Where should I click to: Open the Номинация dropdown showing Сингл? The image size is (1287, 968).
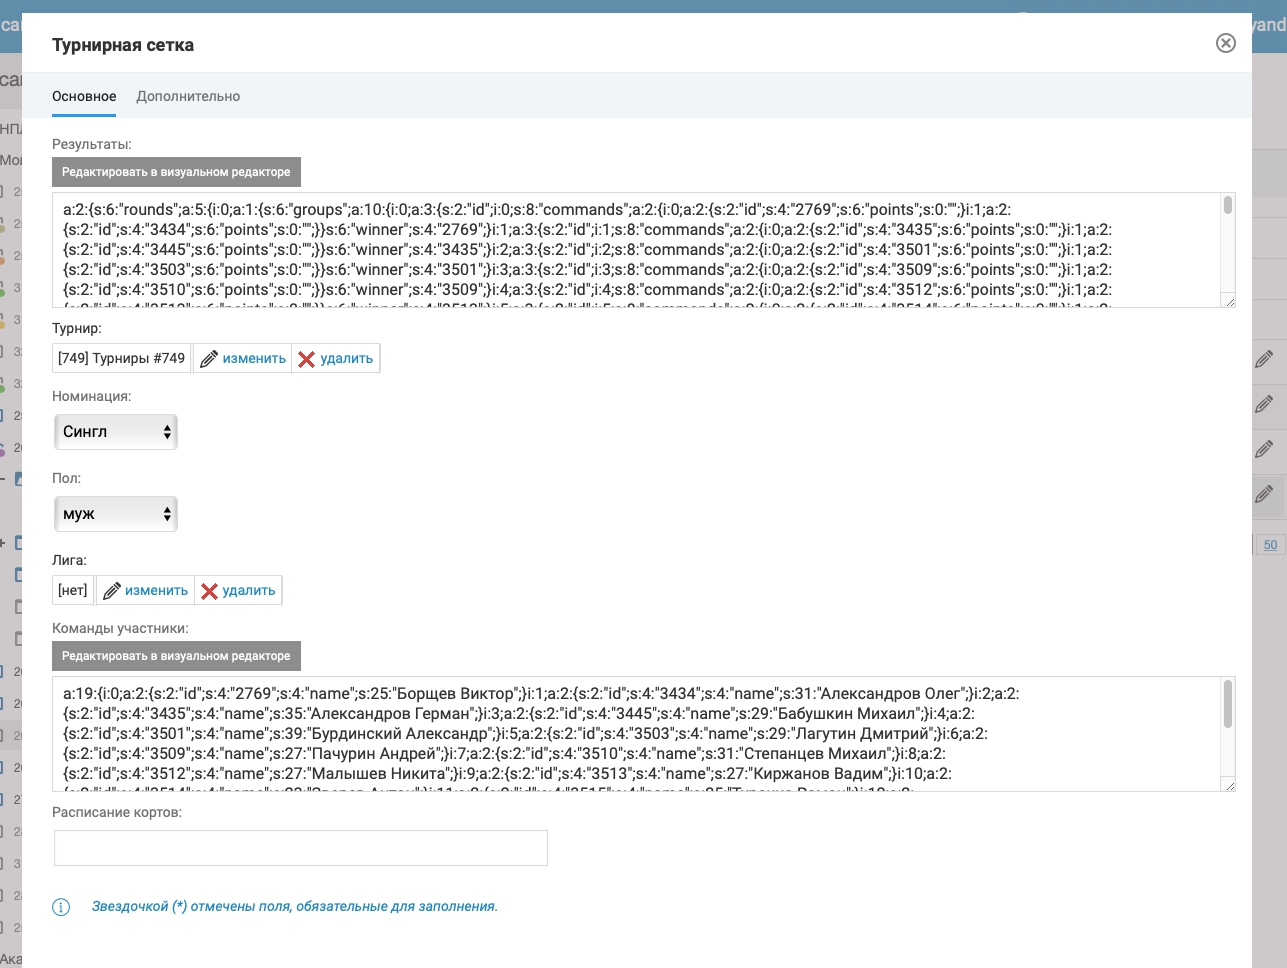[116, 432]
